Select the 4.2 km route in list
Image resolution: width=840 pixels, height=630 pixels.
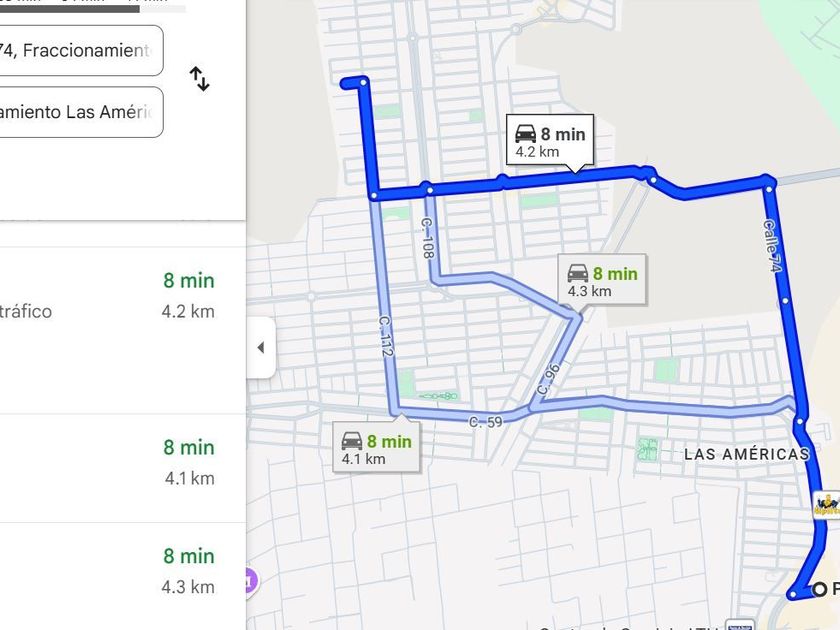click(x=122, y=297)
